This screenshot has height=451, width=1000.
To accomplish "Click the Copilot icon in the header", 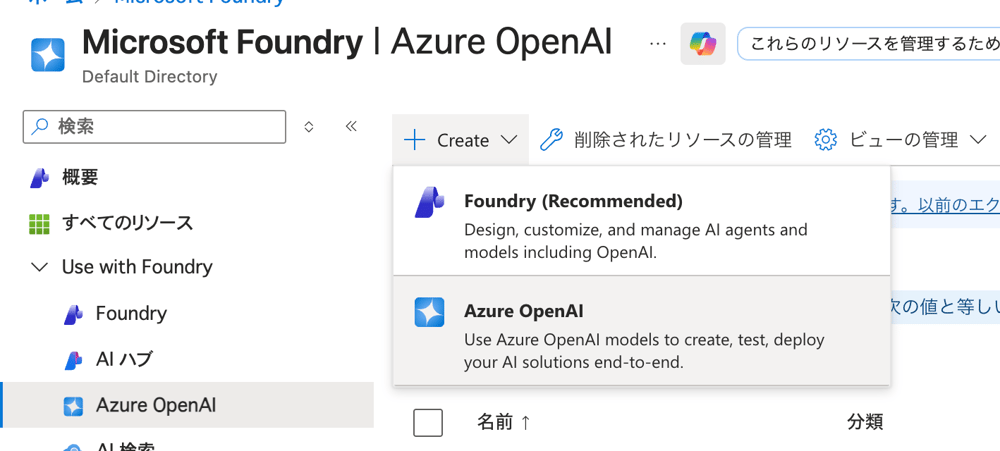I will [x=703, y=44].
